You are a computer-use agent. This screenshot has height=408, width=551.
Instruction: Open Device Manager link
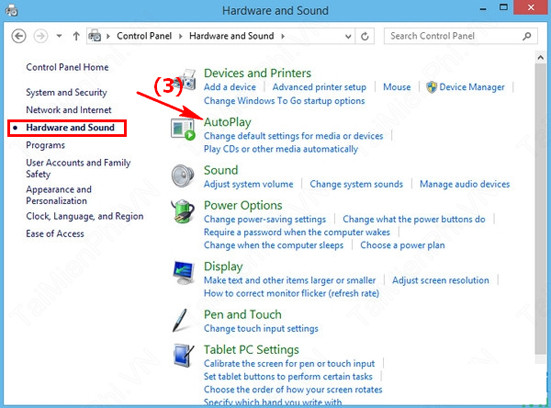click(x=472, y=87)
